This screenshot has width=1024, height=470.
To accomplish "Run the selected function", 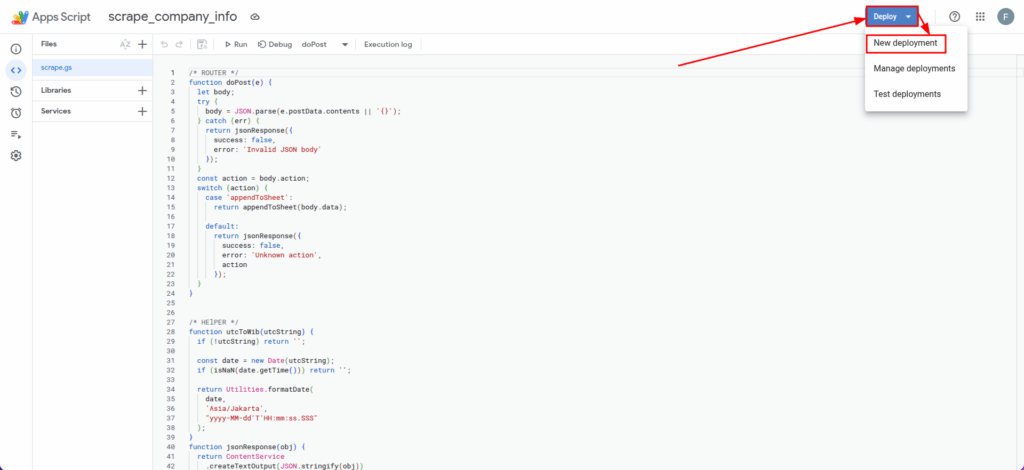I will tap(236, 44).
